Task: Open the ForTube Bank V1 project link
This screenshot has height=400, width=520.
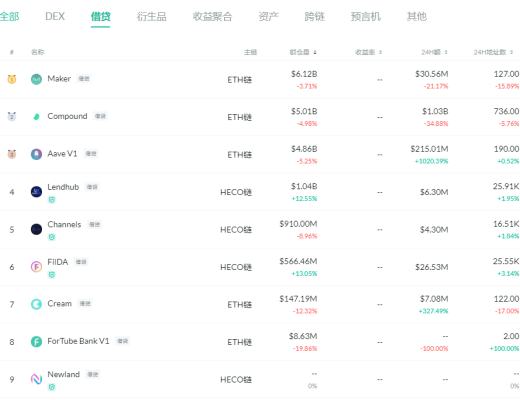Action: point(78,341)
